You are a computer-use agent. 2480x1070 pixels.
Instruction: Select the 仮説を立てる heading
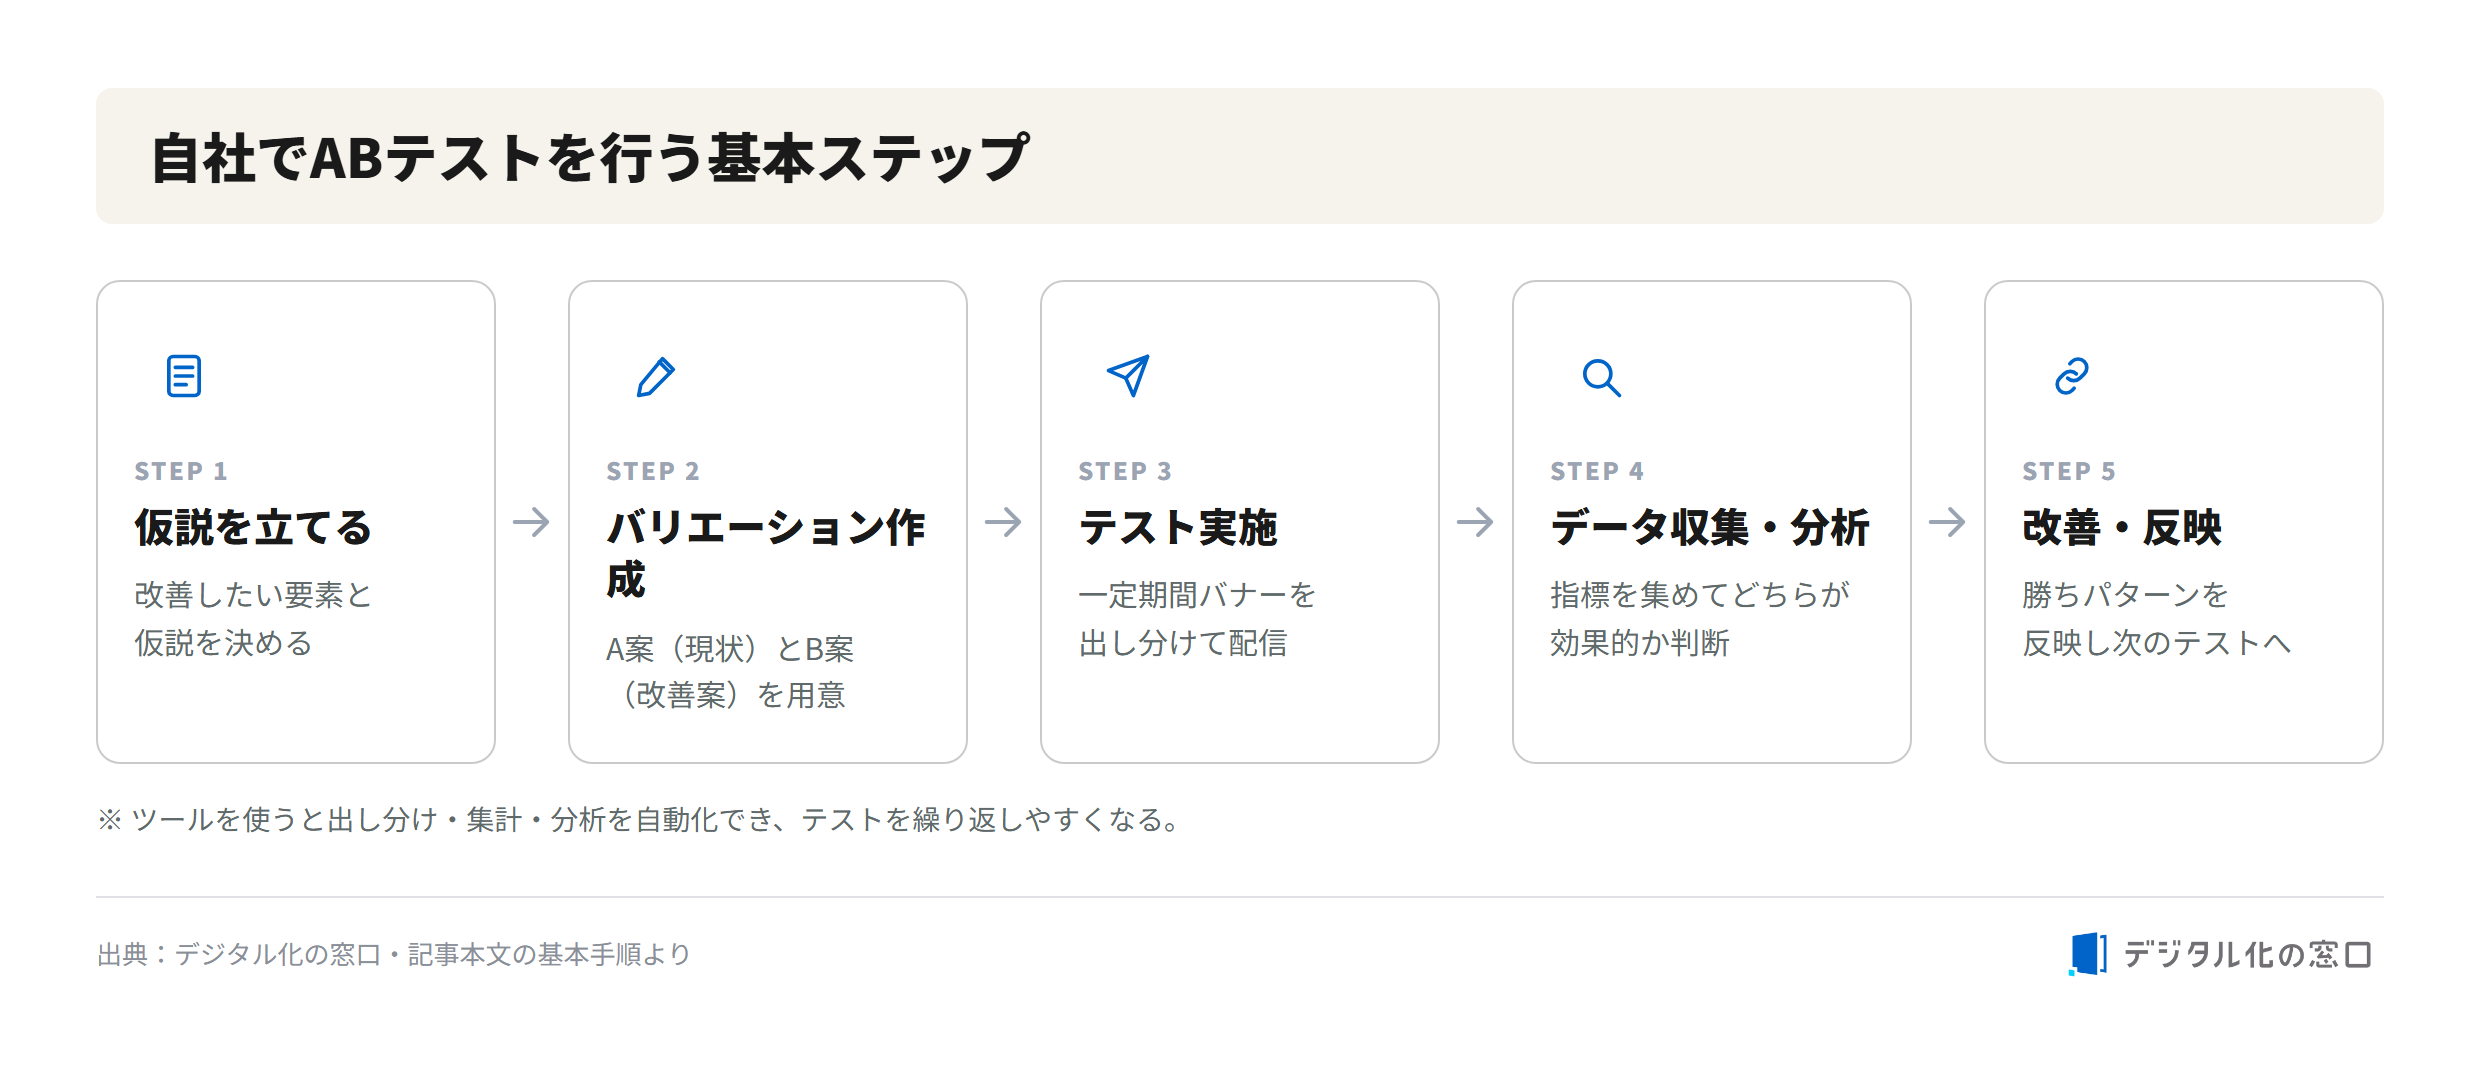click(253, 527)
